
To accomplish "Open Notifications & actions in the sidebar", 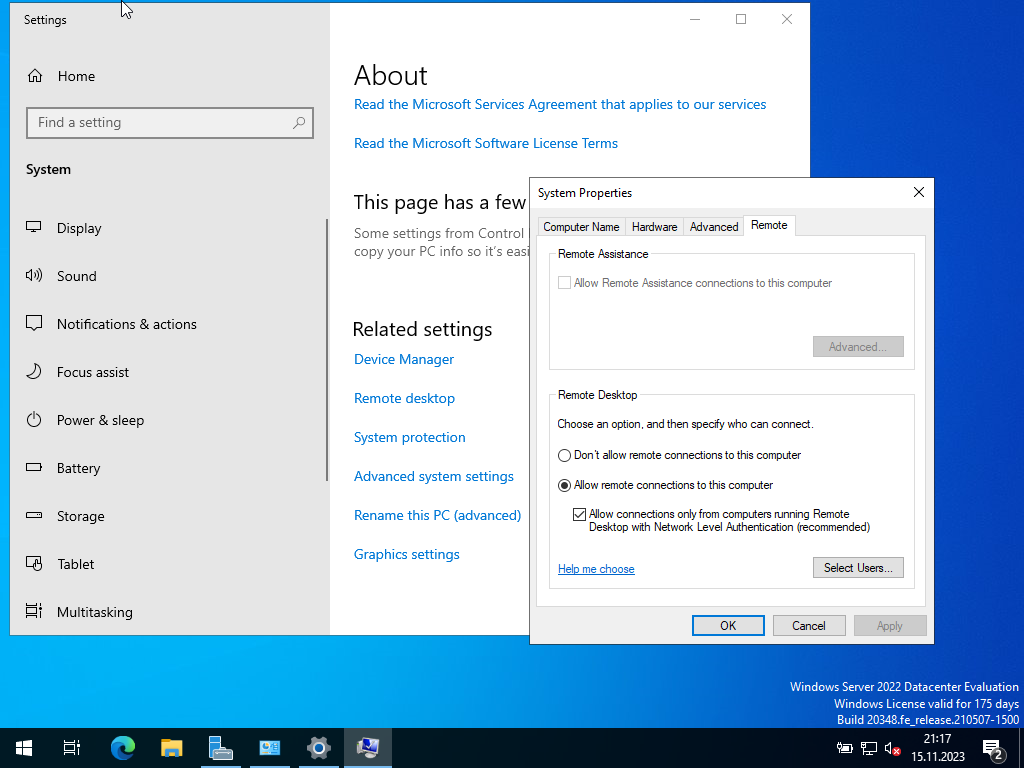I will coord(111,324).
